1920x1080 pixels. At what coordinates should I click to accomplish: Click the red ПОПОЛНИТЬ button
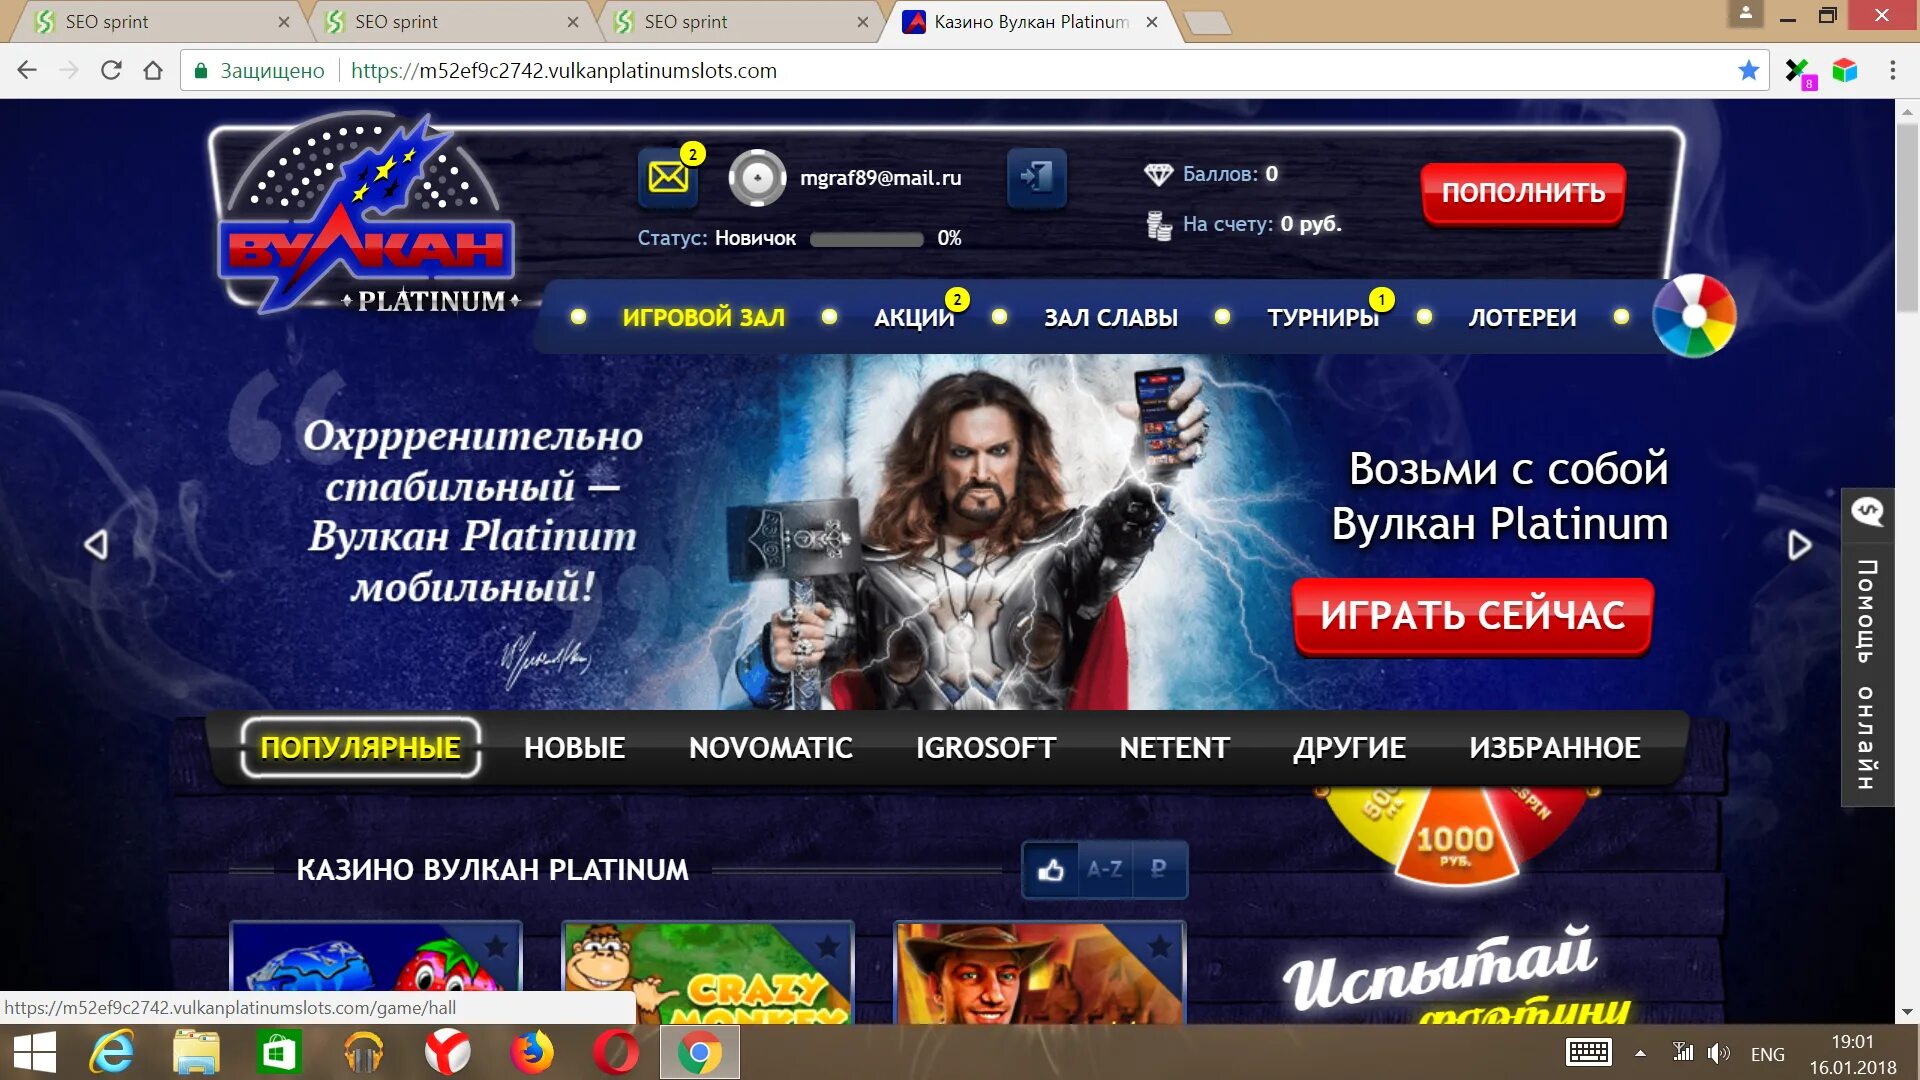click(1522, 193)
